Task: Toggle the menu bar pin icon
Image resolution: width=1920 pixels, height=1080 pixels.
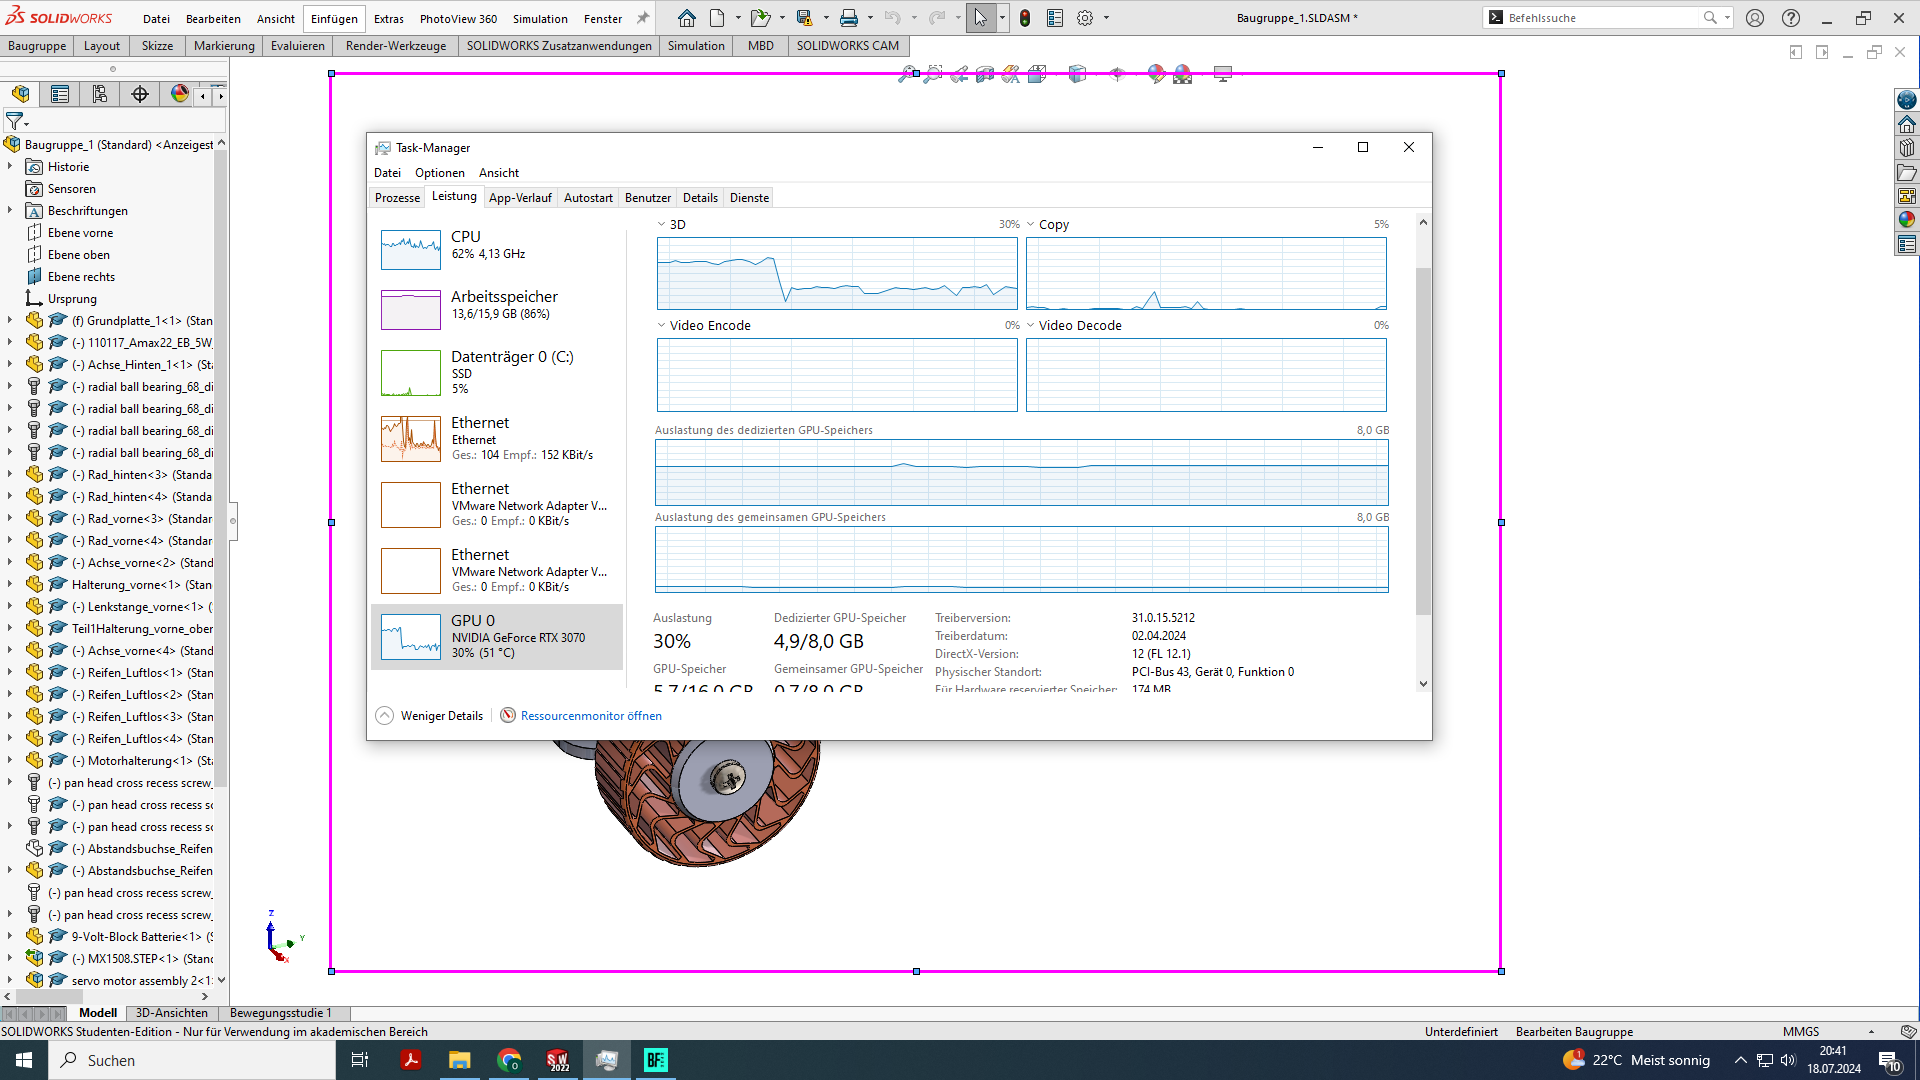Action: [643, 18]
